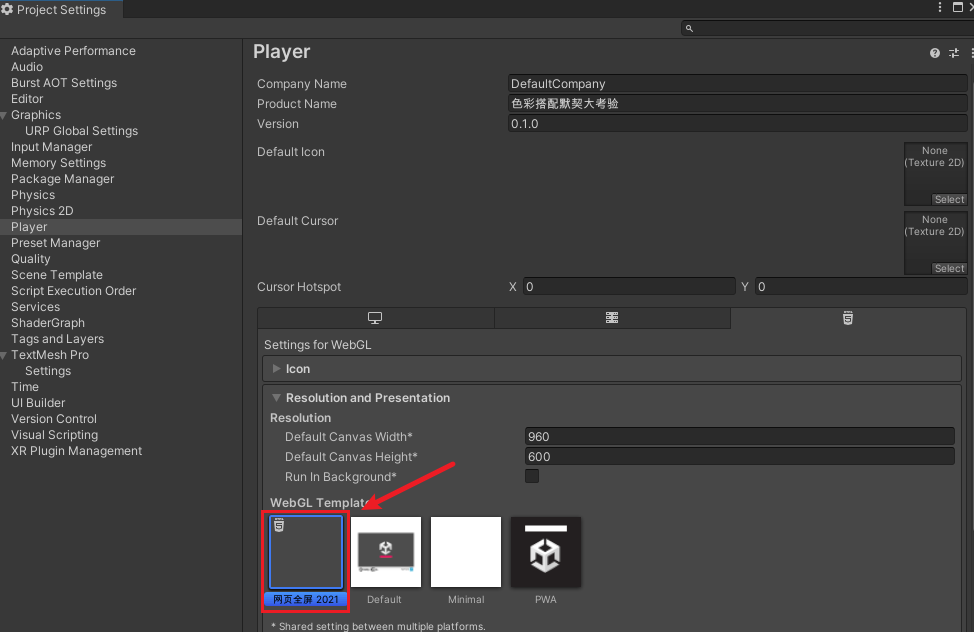This screenshot has height=632, width=974.
Task: Open Version Control settings
Action: 54,419
